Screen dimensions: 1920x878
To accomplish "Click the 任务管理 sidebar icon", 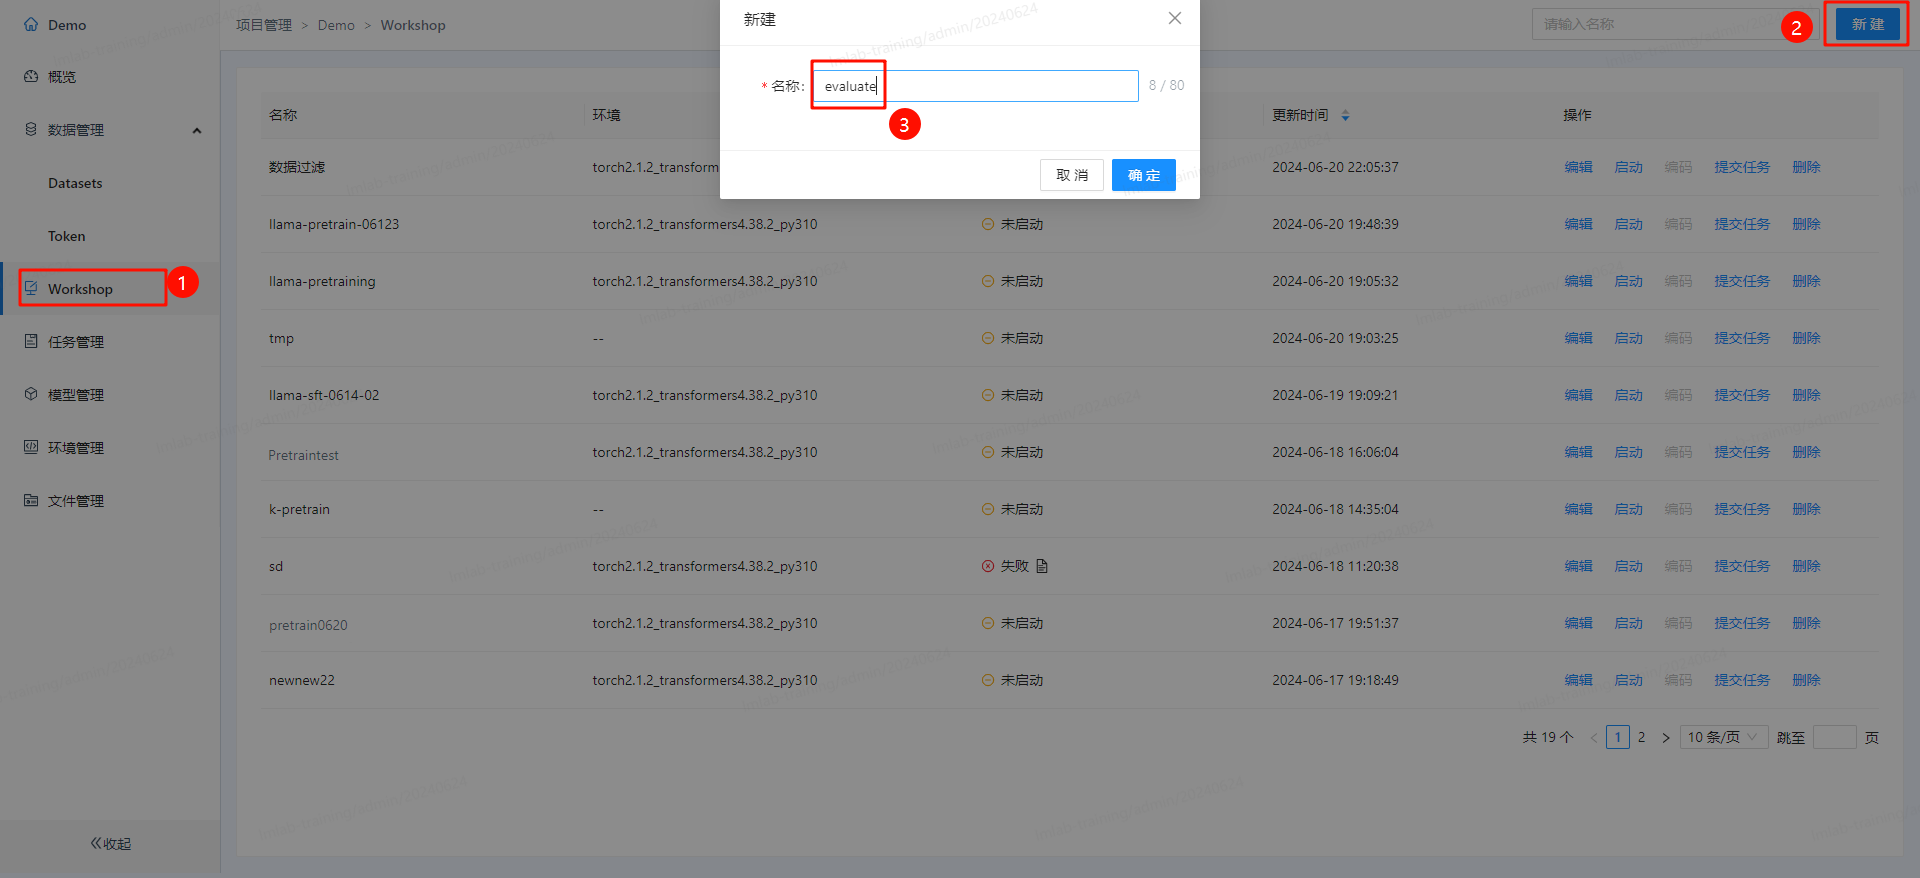I will [31, 341].
